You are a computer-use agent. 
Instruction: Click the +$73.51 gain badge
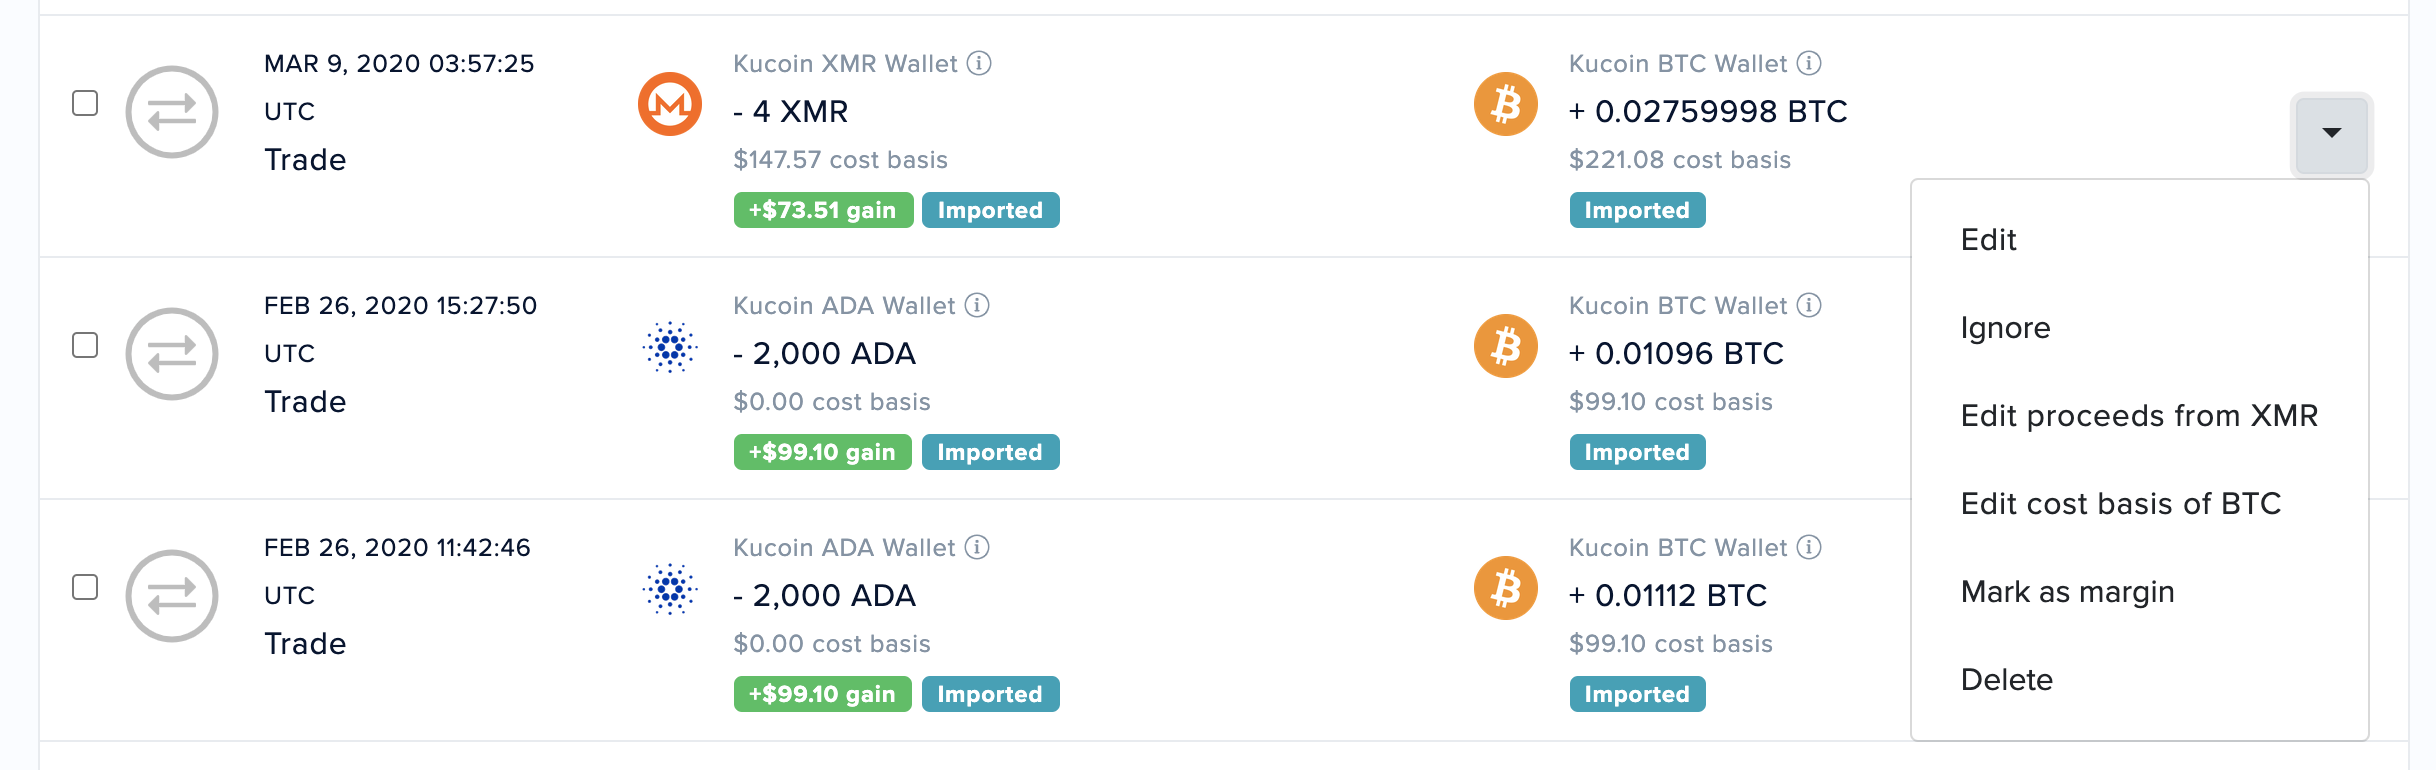click(x=823, y=210)
